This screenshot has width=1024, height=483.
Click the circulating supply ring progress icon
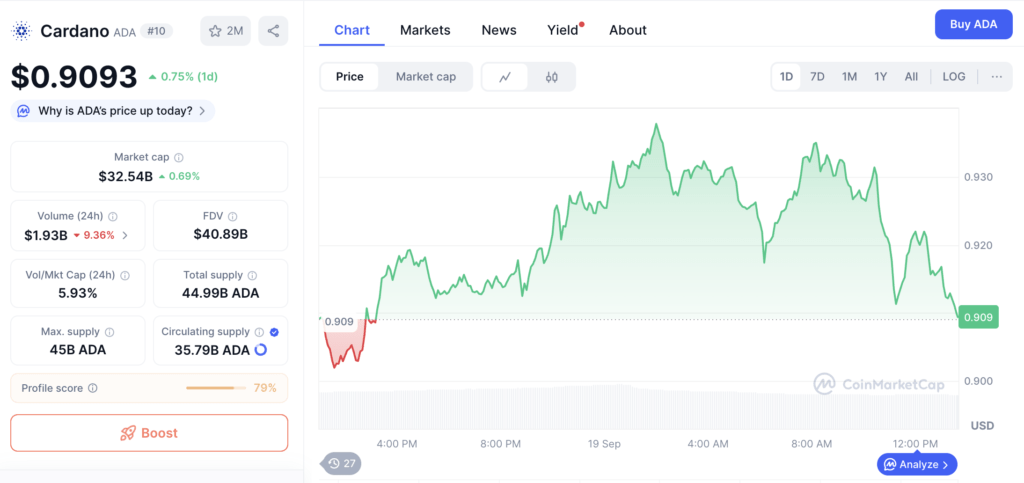tap(261, 350)
